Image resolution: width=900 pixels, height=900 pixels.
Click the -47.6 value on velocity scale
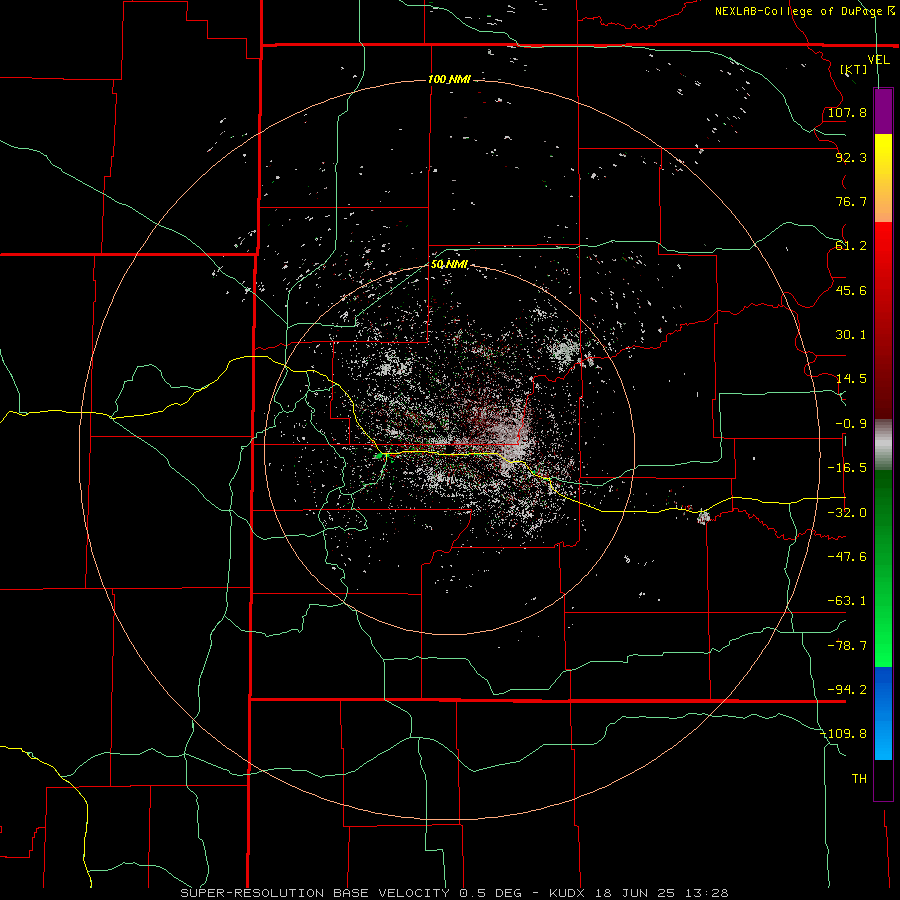coord(847,557)
